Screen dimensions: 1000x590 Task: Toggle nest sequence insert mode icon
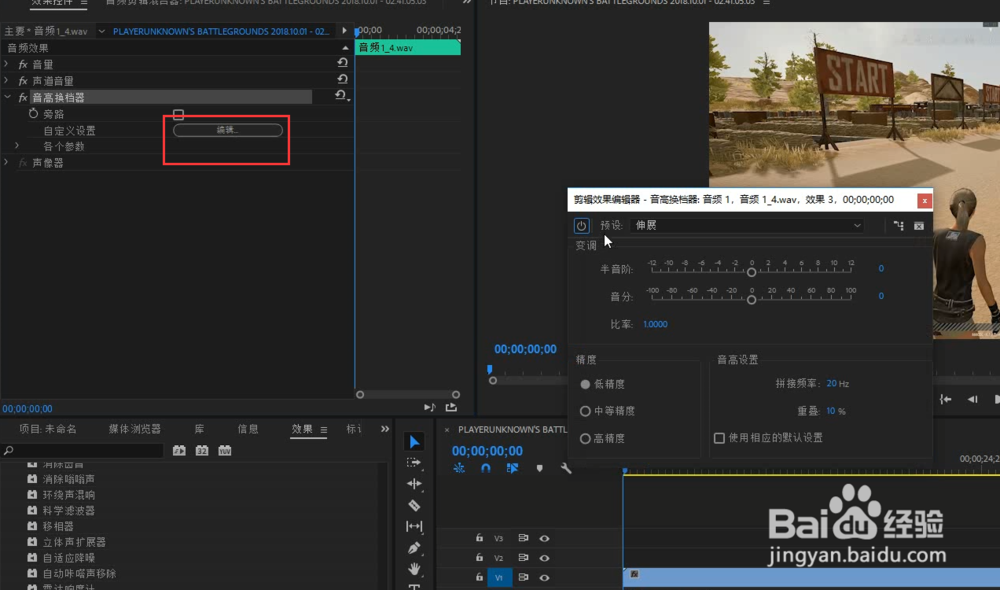[459, 468]
